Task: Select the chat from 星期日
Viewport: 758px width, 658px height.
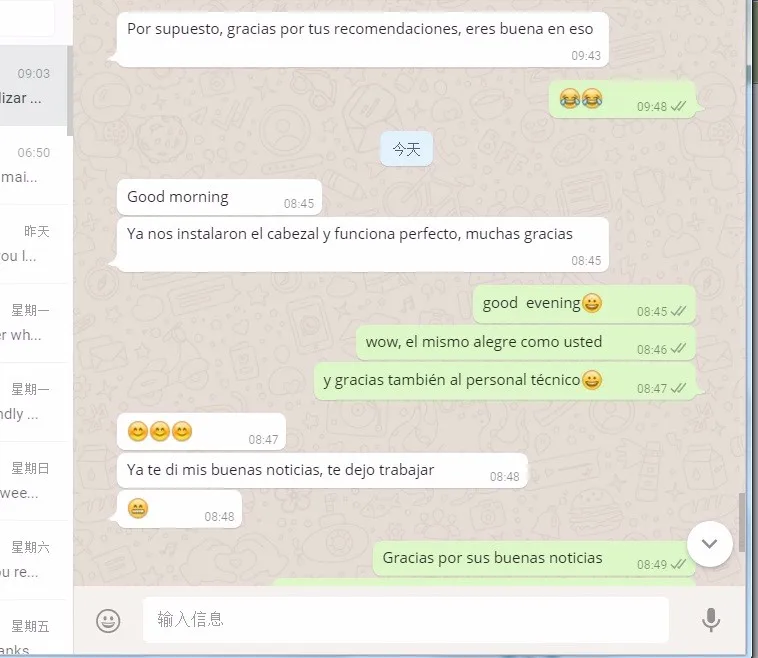Action: coord(34,481)
